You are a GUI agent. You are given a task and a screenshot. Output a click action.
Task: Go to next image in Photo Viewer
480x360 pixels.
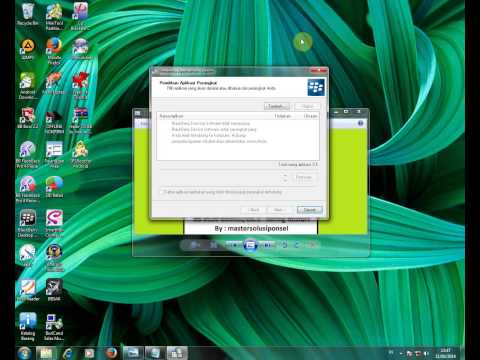click(x=267, y=245)
